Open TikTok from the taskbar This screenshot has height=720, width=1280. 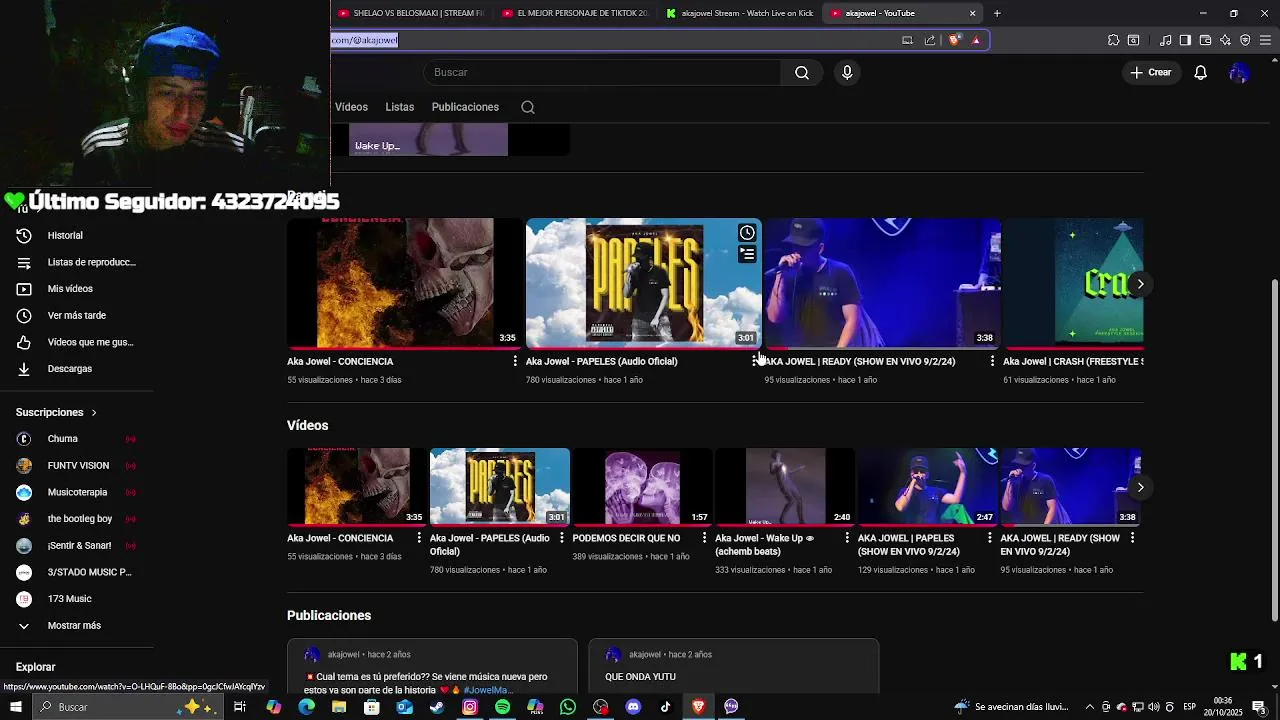tap(666, 707)
